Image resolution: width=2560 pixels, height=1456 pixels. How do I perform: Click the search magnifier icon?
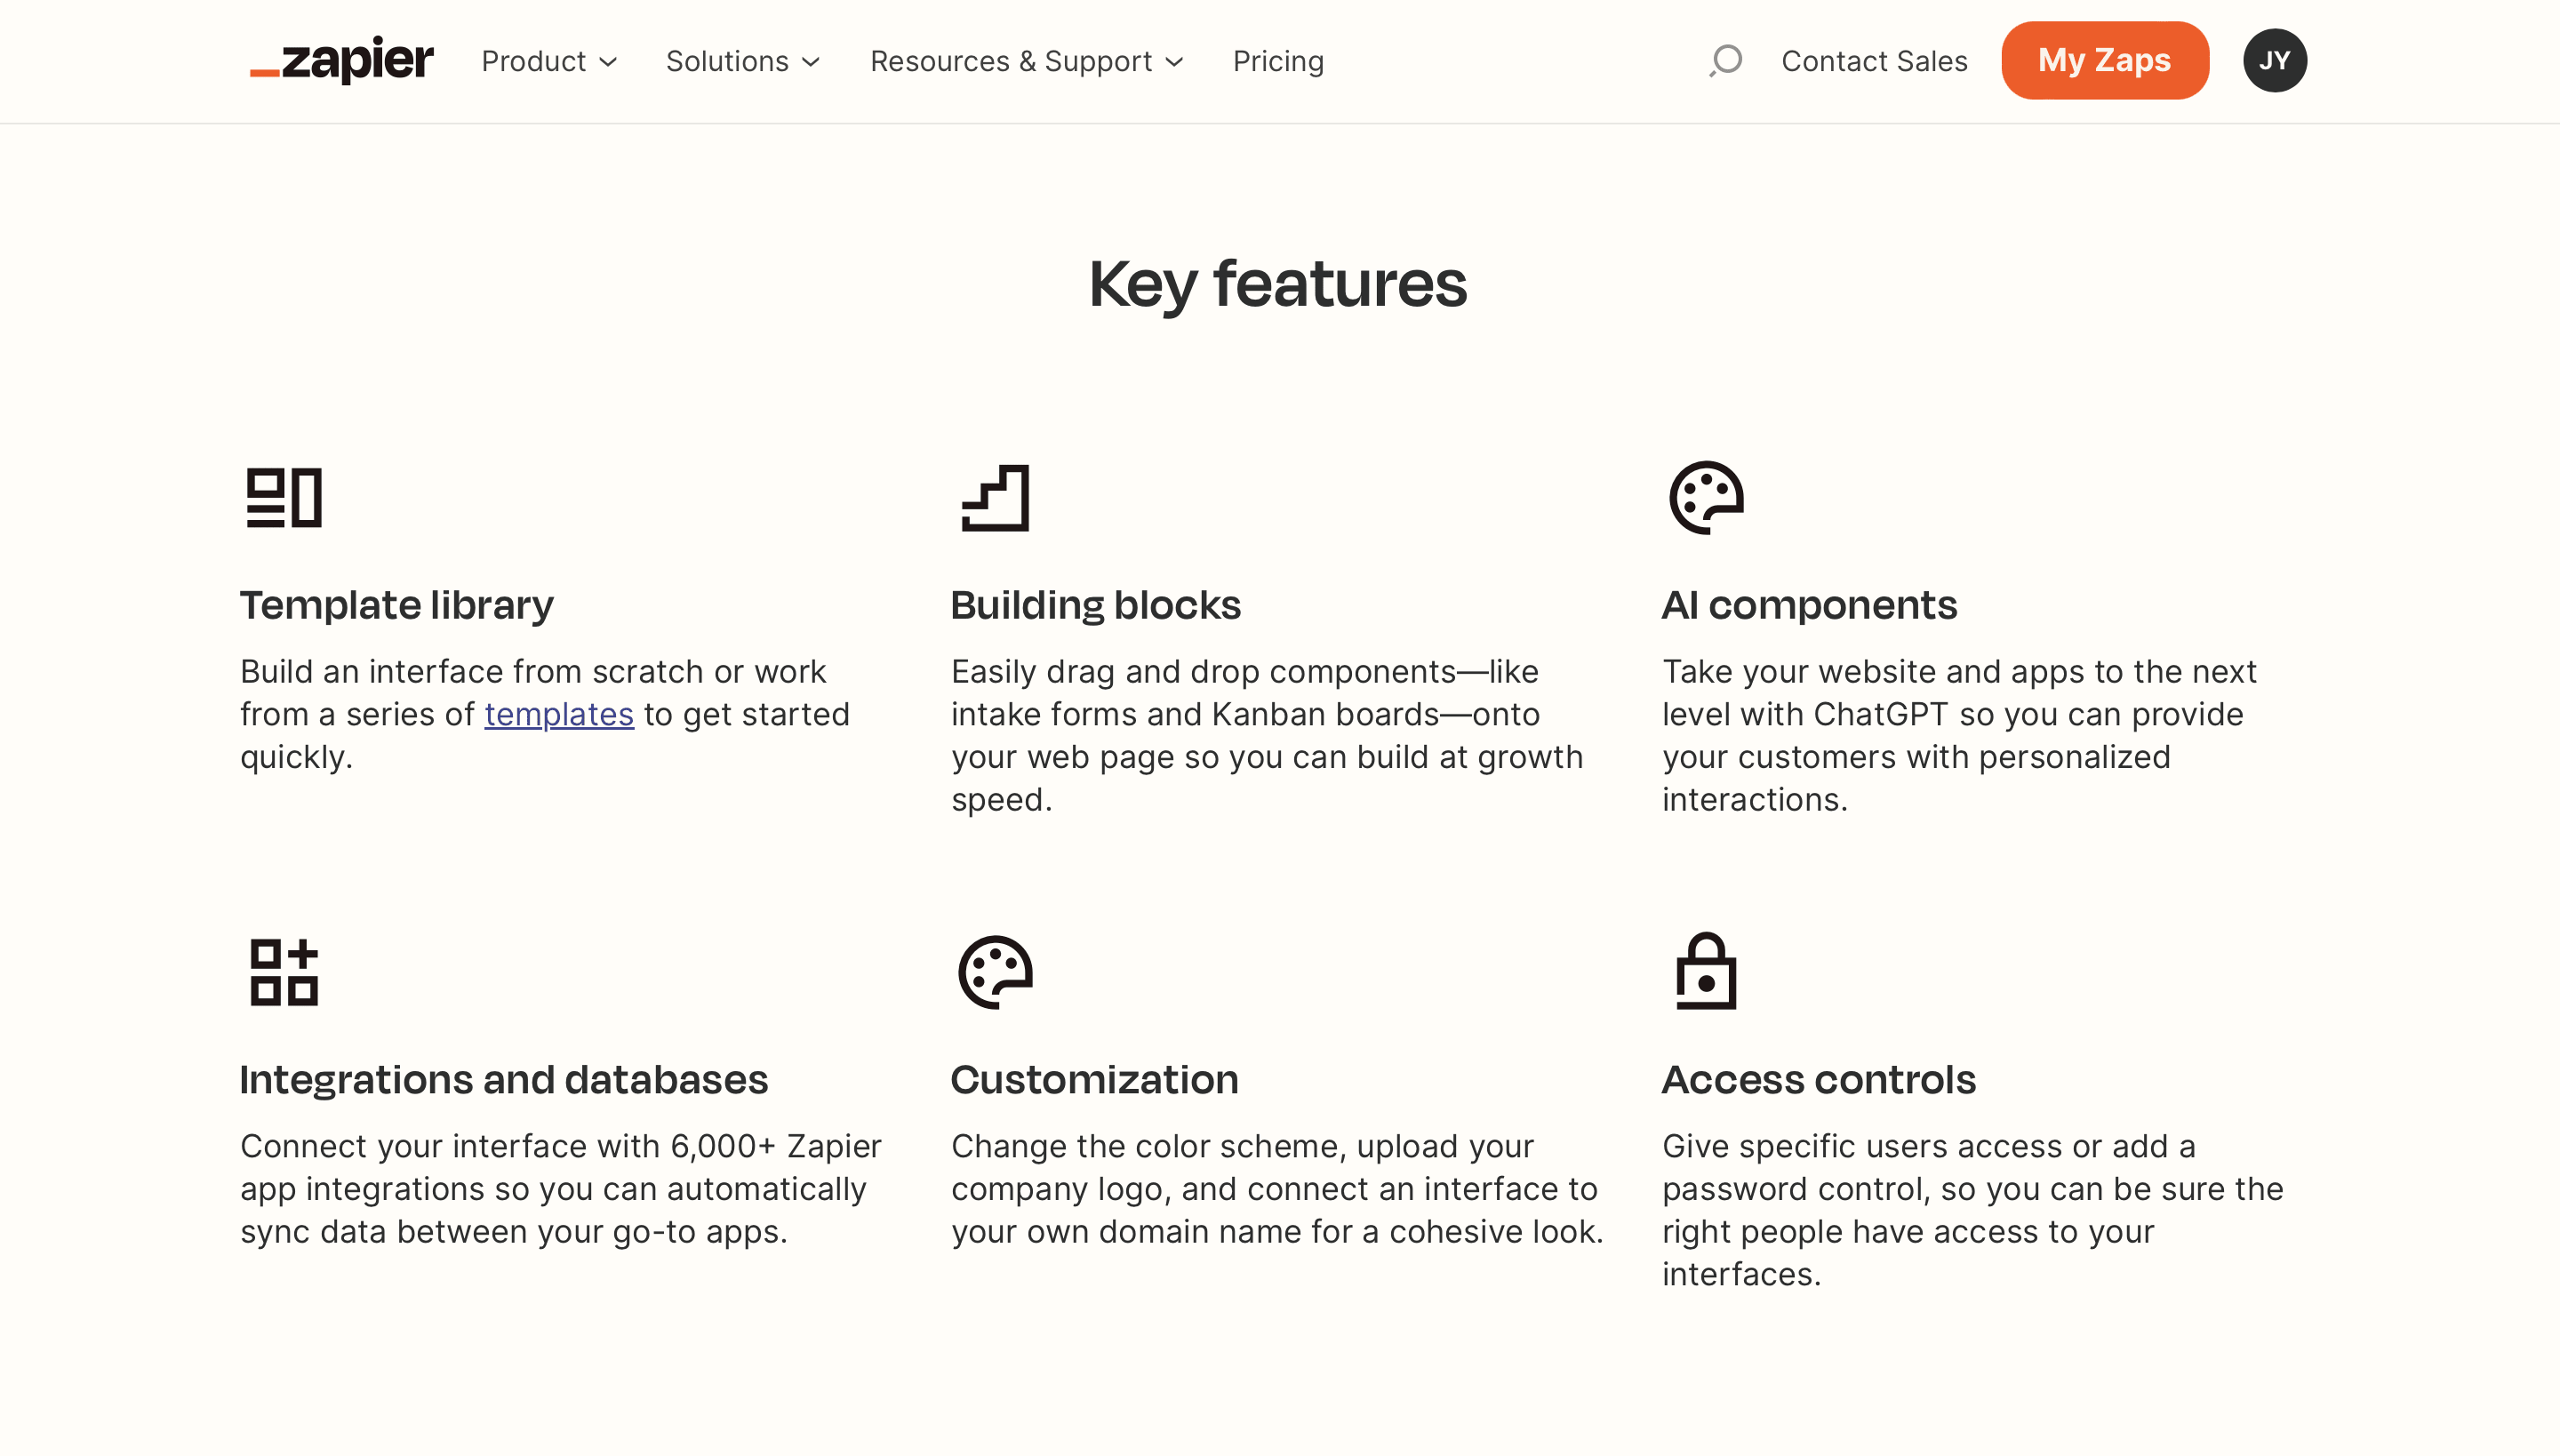(x=1723, y=60)
